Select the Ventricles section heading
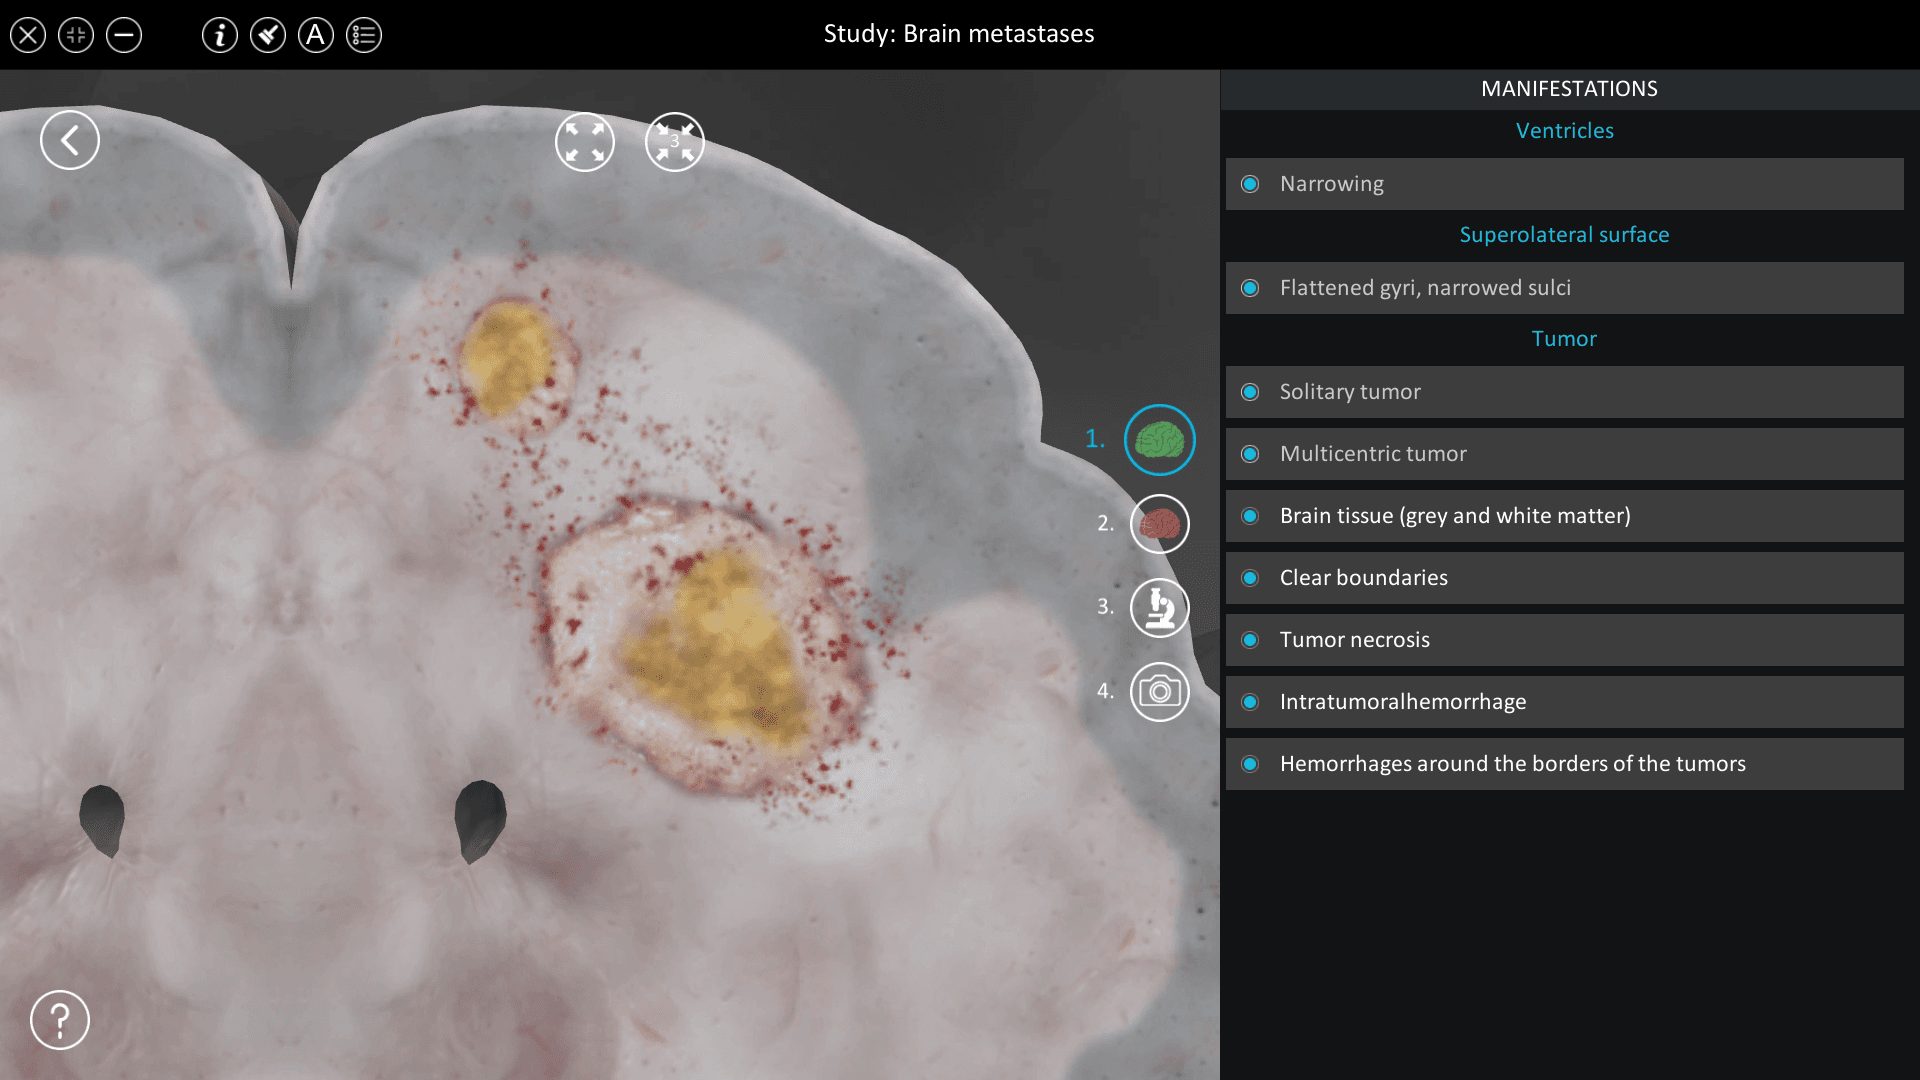 [1564, 131]
